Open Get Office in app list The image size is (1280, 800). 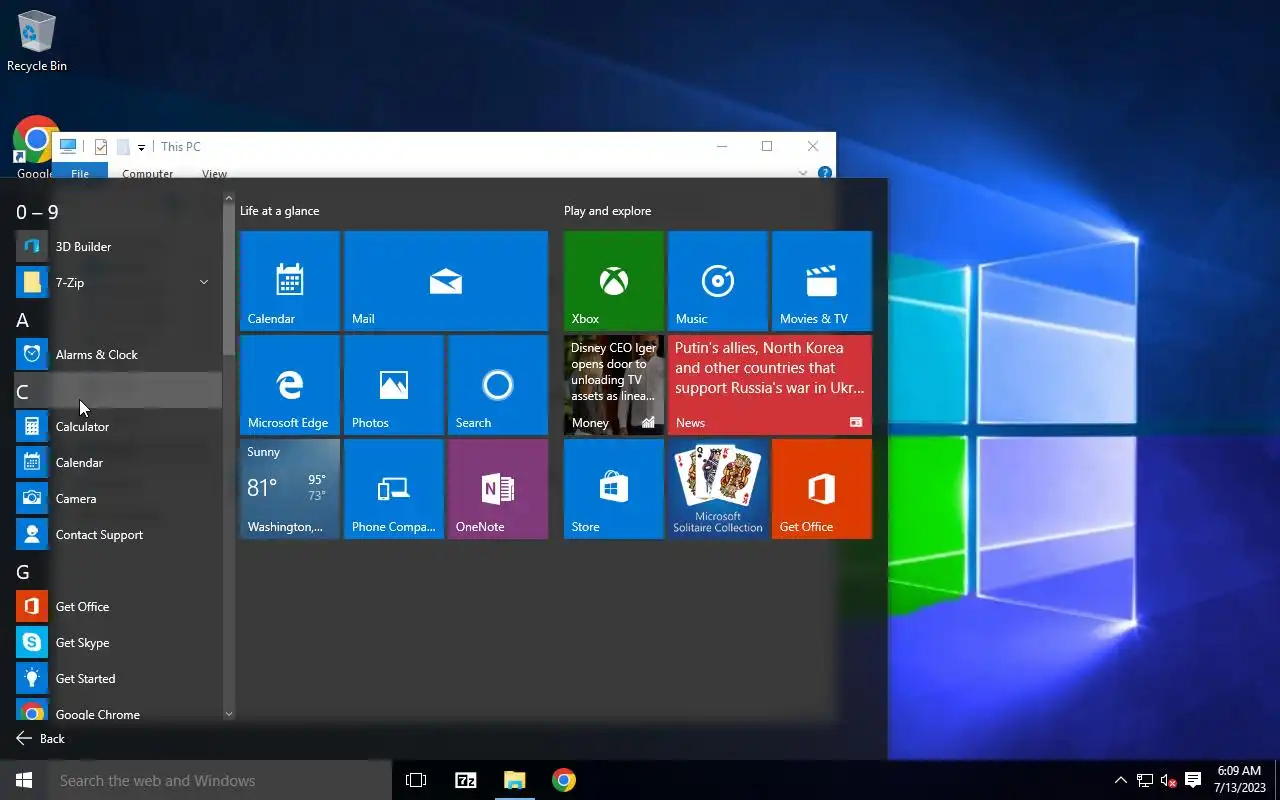tap(118, 607)
